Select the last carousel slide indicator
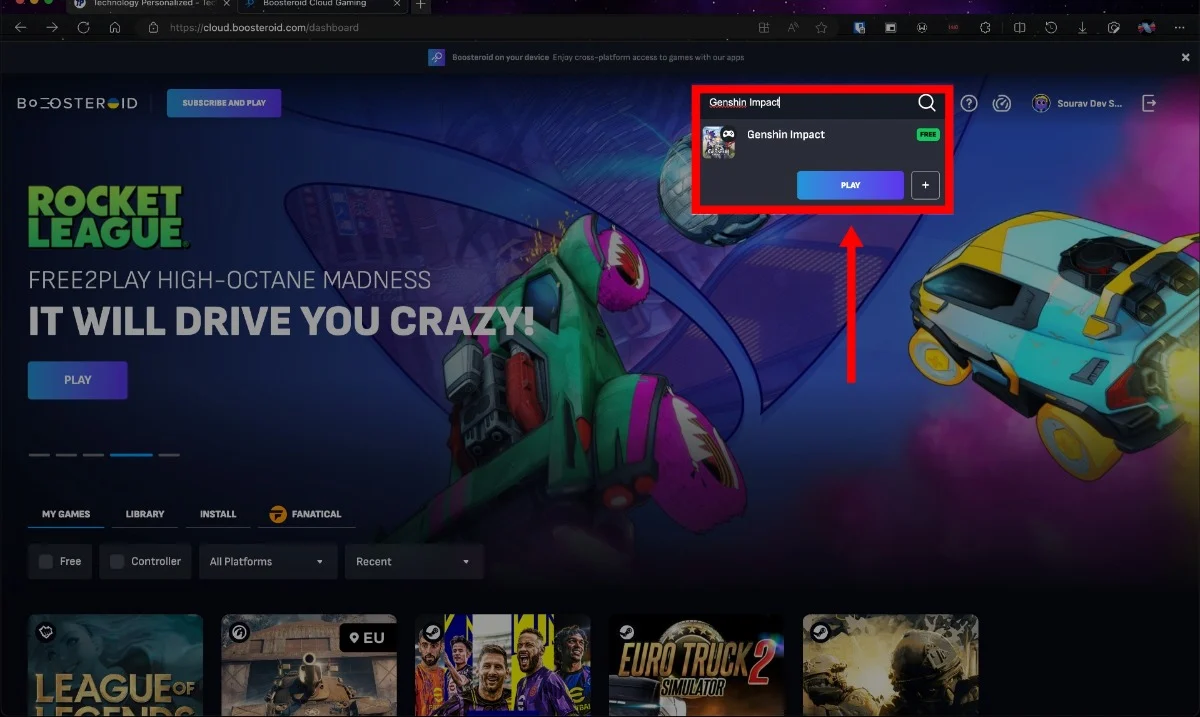Screen dimensions: 1200x717 169,455
